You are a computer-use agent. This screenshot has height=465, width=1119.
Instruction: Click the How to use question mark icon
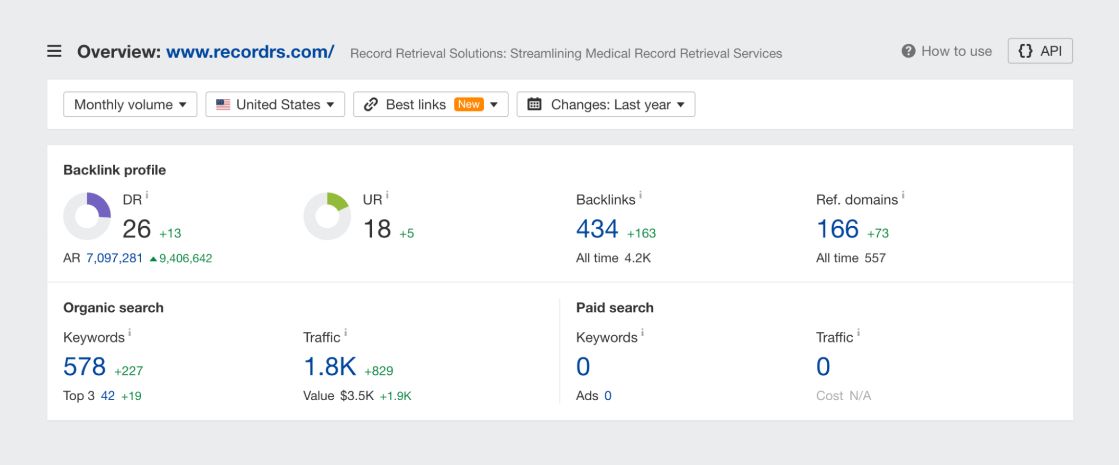[908, 51]
